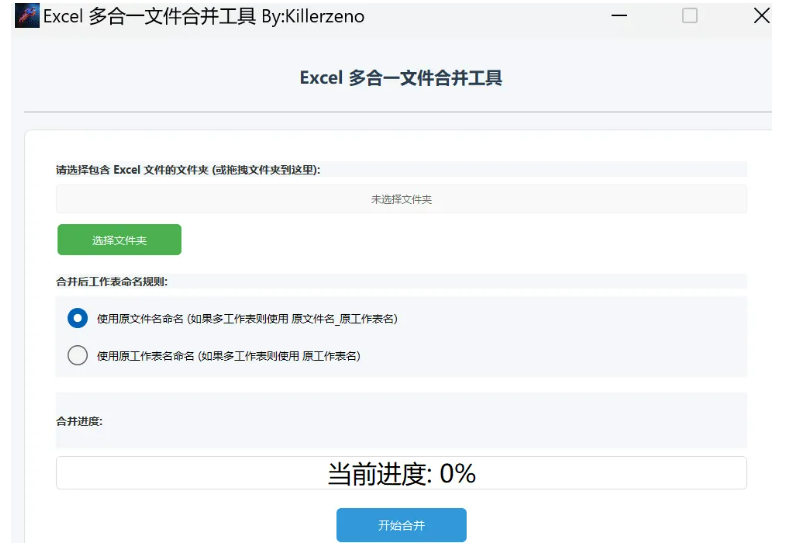Click the window title By:Killerzeno text
The image size is (799, 555).
[313, 16]
